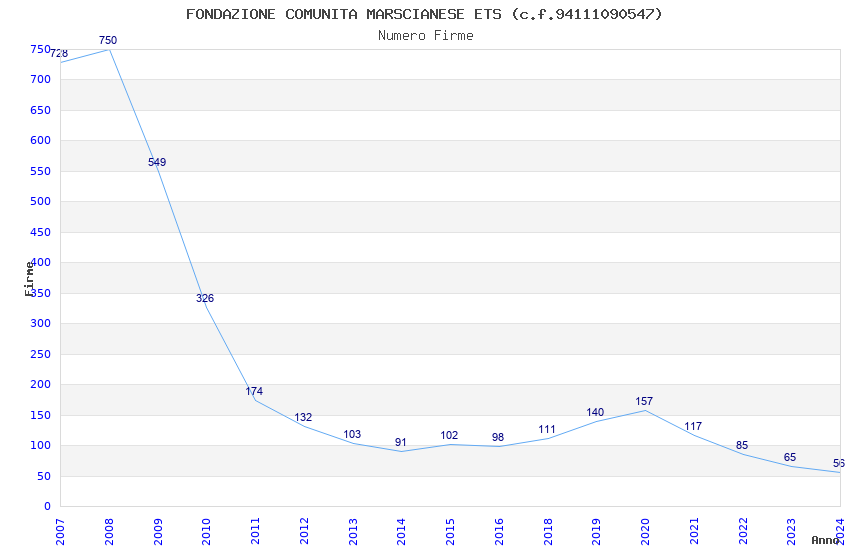Screen dimensions: 850x550
Task: Click the x-axis year 2008
Action: pos(109,532)
